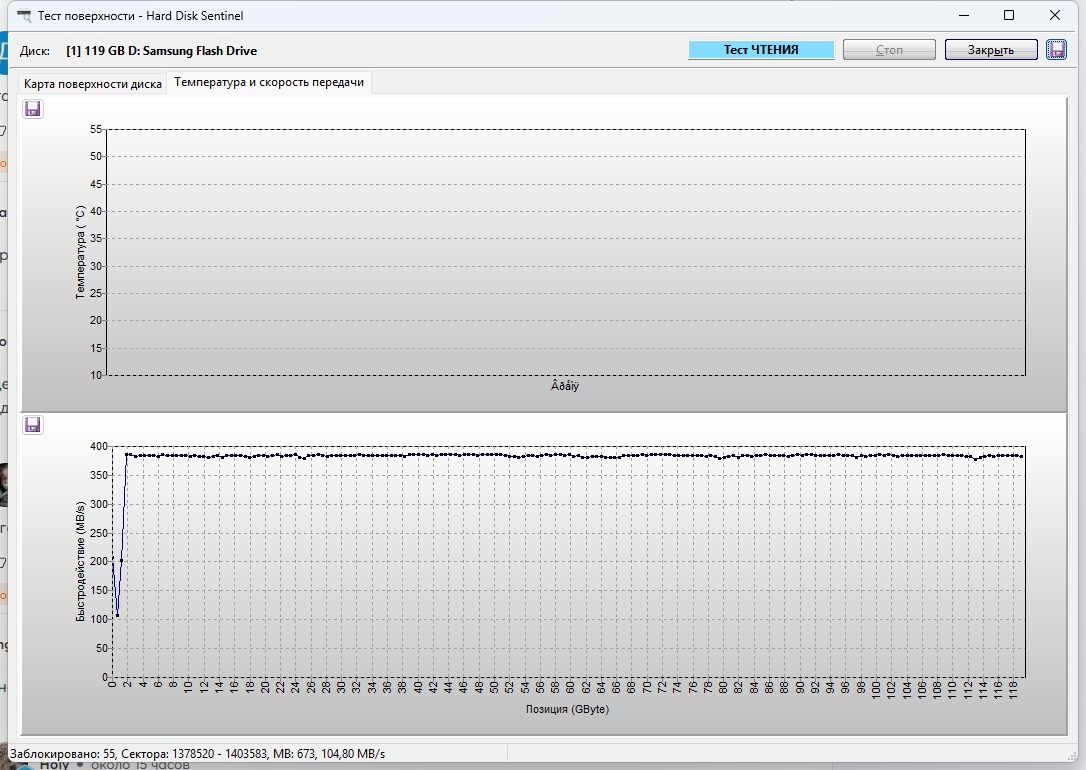Click the Температура (°C) axis label
The image size is (1086, 770).
[80, 252]
